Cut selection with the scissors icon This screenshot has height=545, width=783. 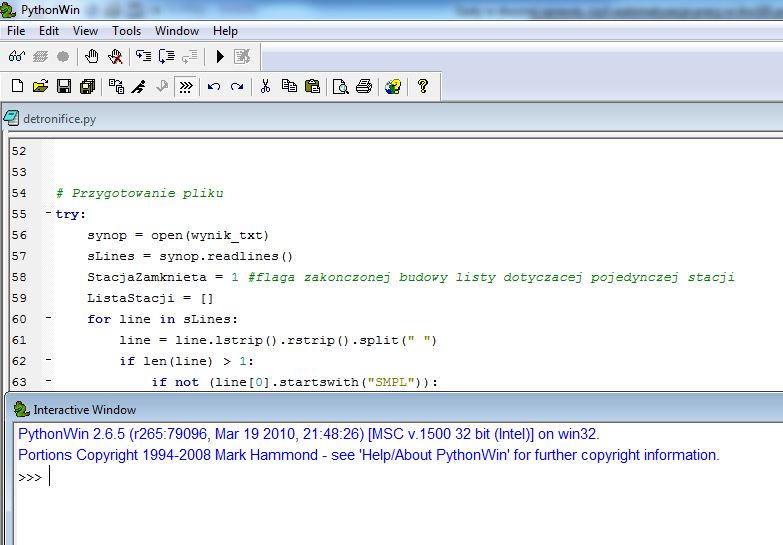265,86
